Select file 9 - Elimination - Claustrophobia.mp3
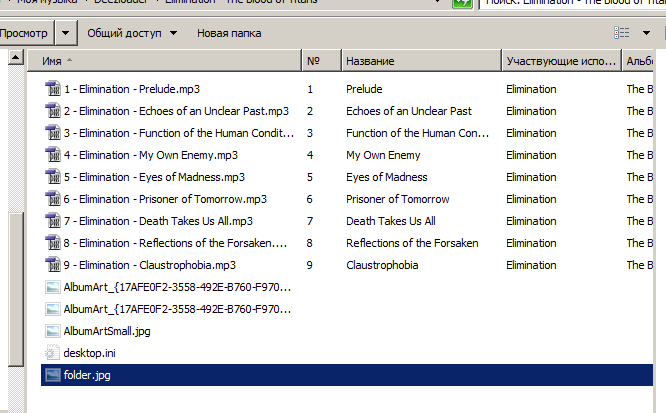666x413 pixels. 150,266
